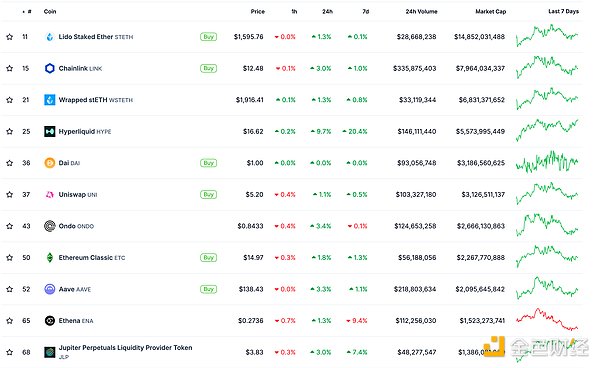
Task: Click the Aave purple logo
Action: point(50,289)
